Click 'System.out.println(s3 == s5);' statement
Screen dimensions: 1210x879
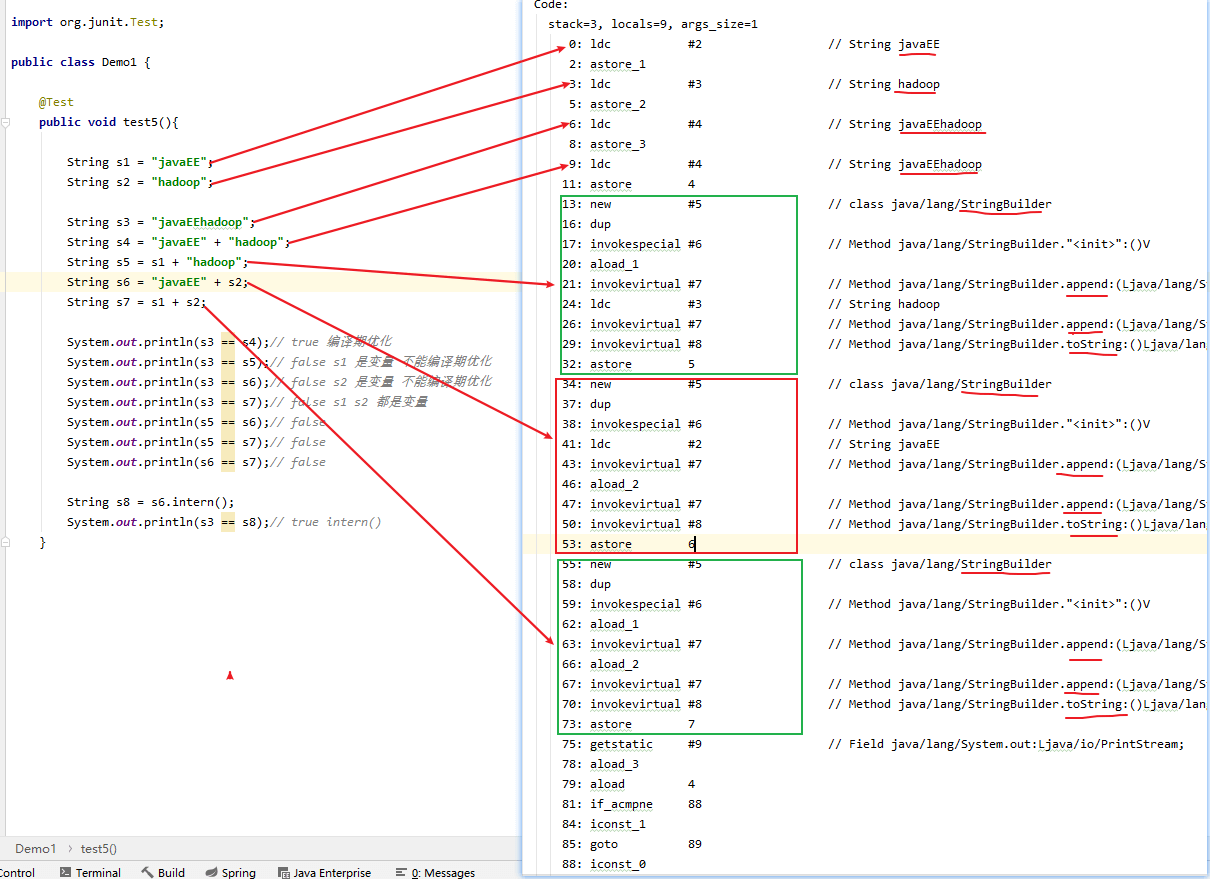pyautogui.click(x=168, y=362)
